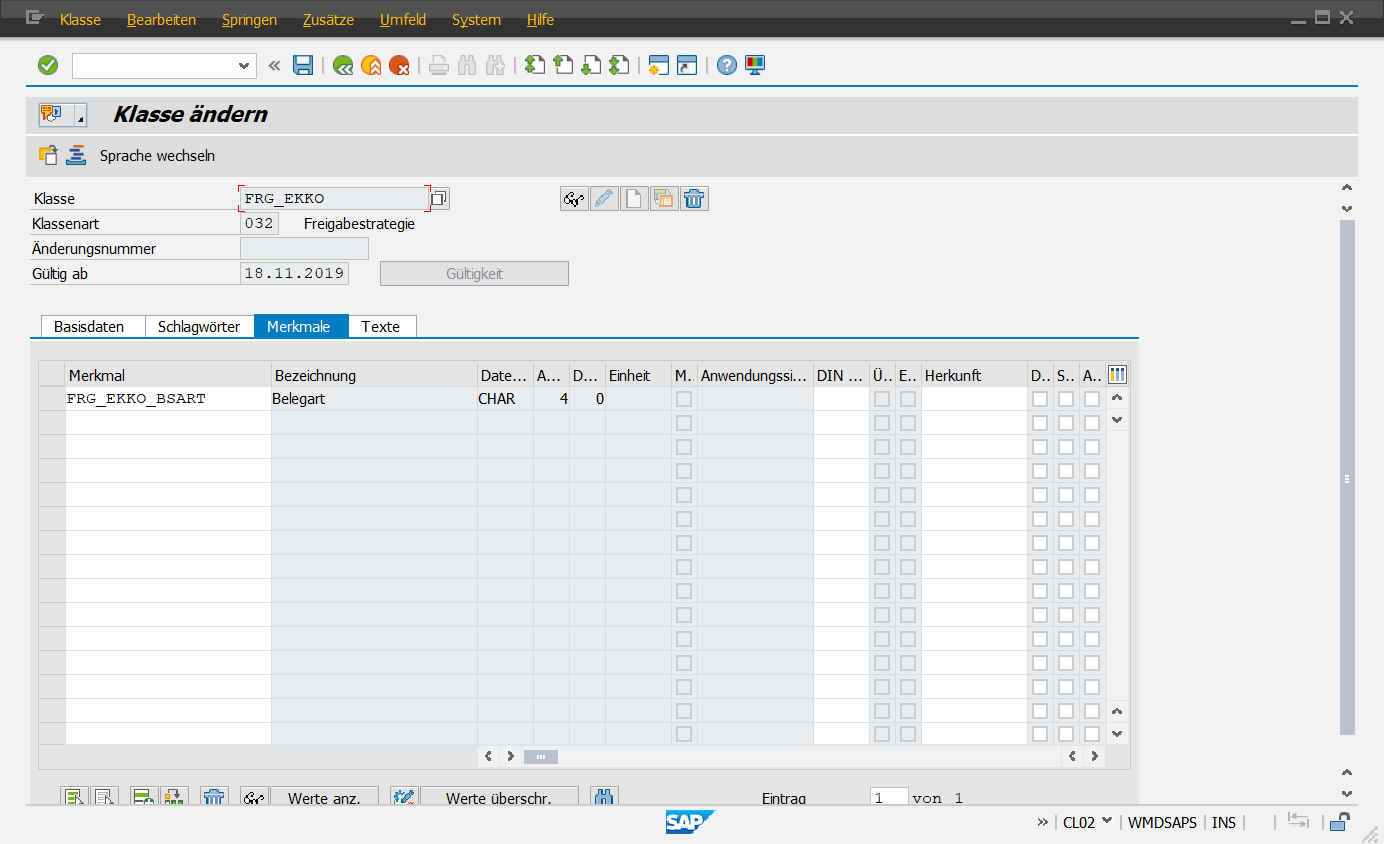Switch to the Basisdaten tab
The height and width of the screenshot is (844, 1384).
pyautogui.click(x=89, y=327)
